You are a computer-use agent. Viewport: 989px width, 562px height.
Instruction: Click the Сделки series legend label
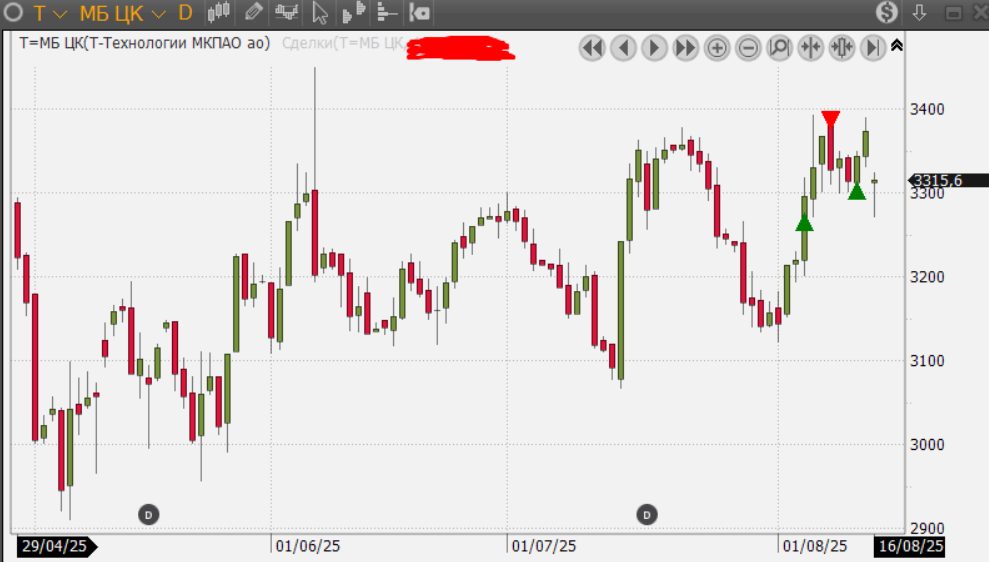pos(341,43)
